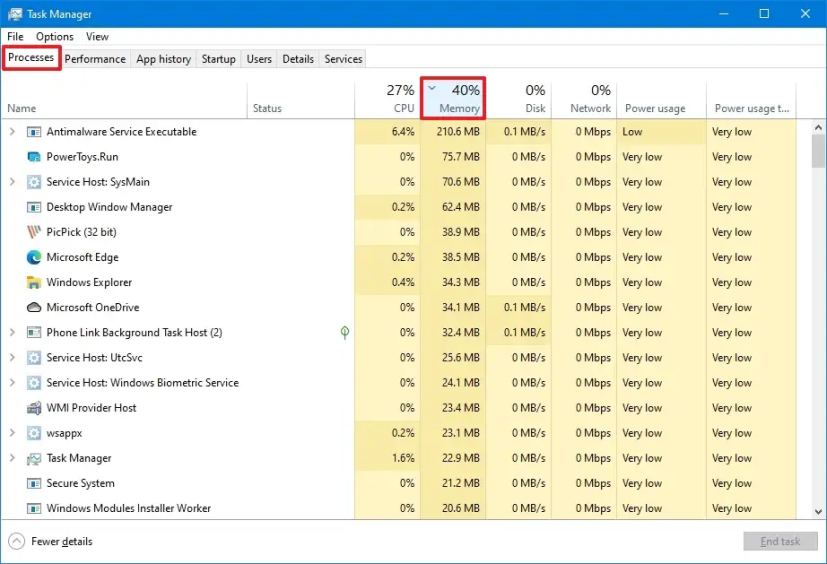Click the PicPick (32 bit) icon

point(34,232)
